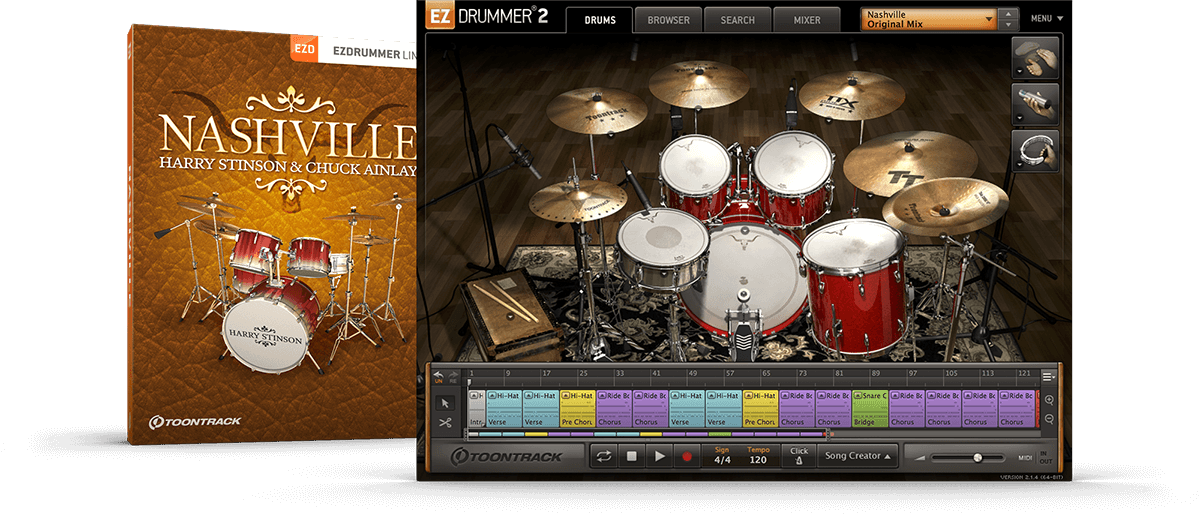Switch to the BROWSER tab
Image resolution: width=1200 pixels, height=517 pixels.
[668, 20]
